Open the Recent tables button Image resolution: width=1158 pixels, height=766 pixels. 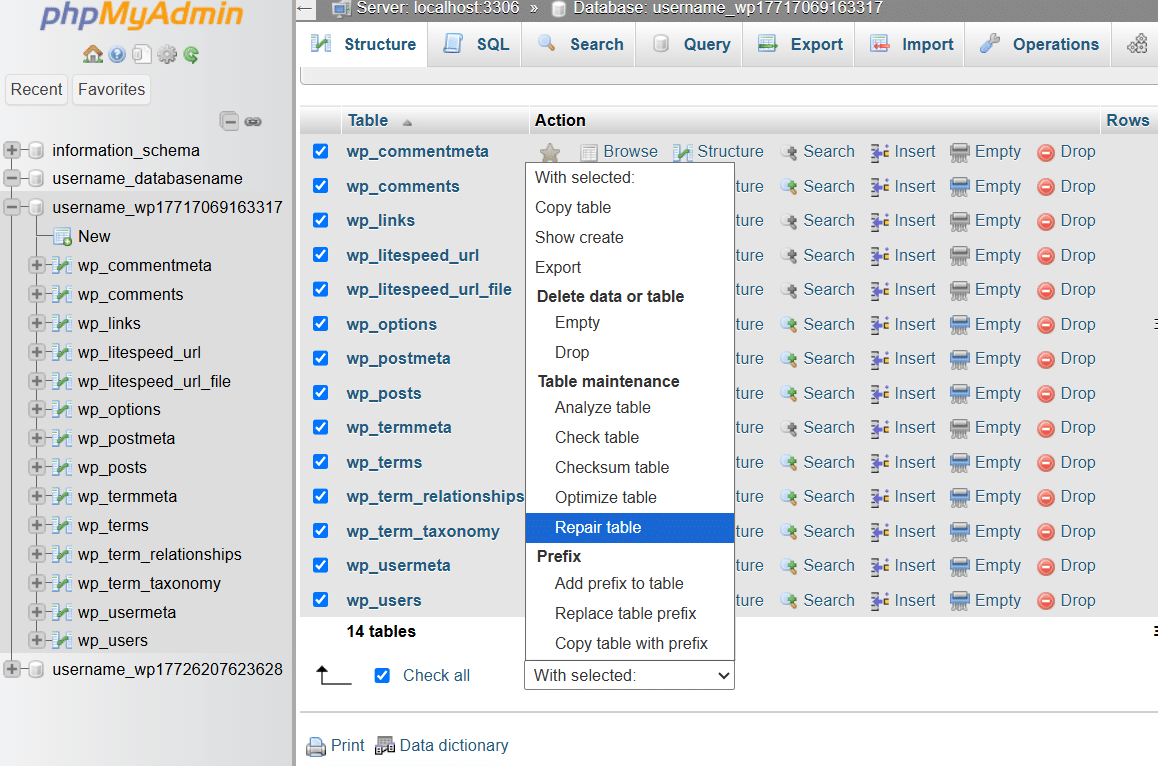(36, 89)
